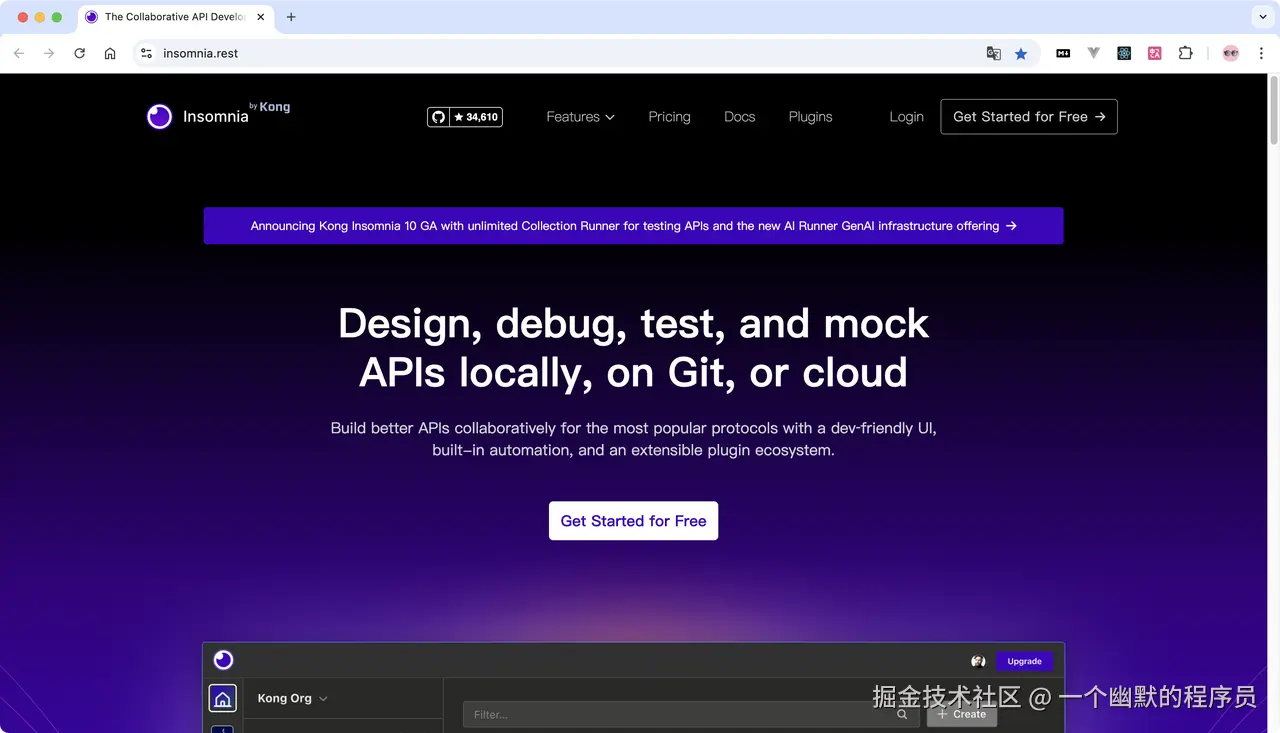Click the Insomnia logo in the navbar

(x=159, y=116)
